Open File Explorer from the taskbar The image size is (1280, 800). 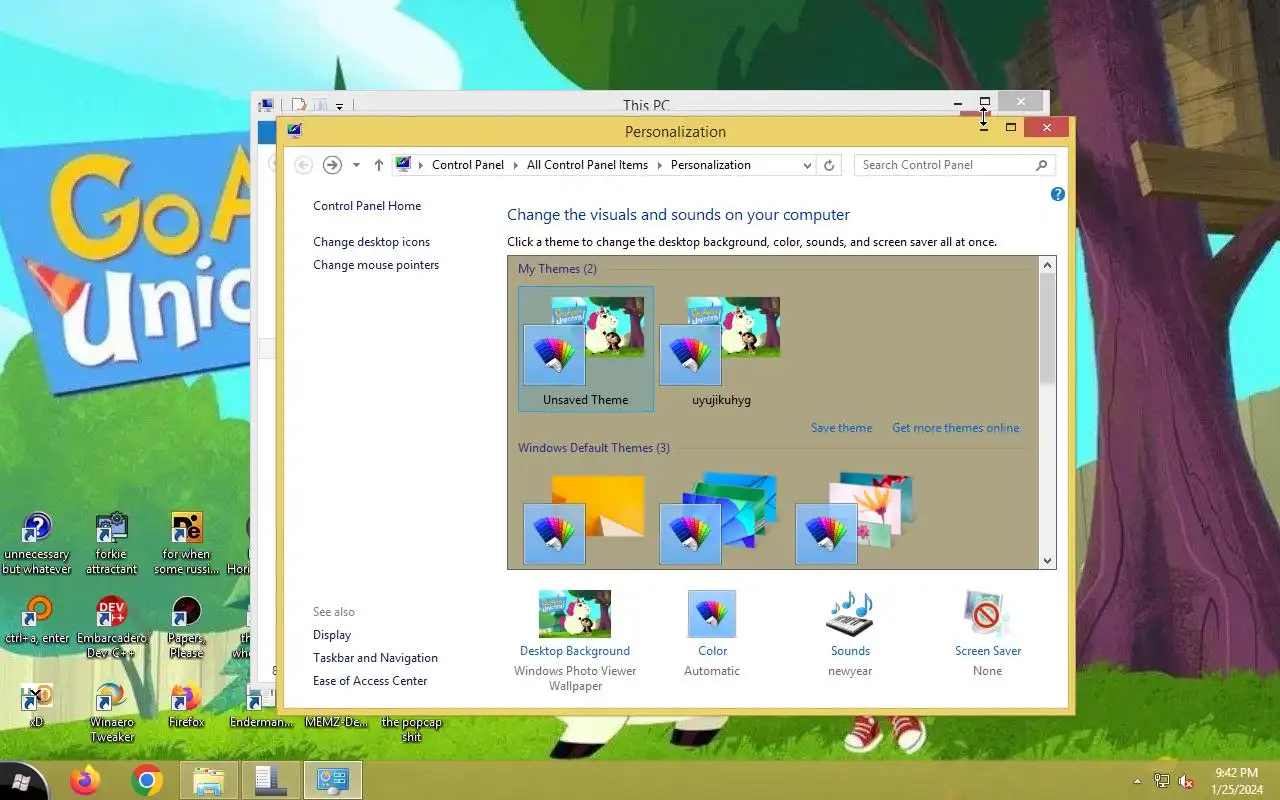coord(209,780)
